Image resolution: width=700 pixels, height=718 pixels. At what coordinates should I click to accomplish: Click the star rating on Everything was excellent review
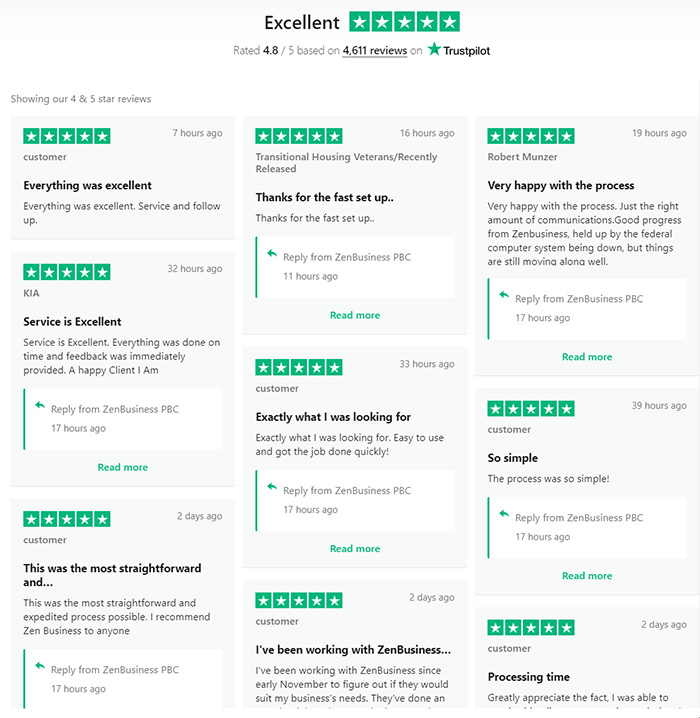click(67, 136)
